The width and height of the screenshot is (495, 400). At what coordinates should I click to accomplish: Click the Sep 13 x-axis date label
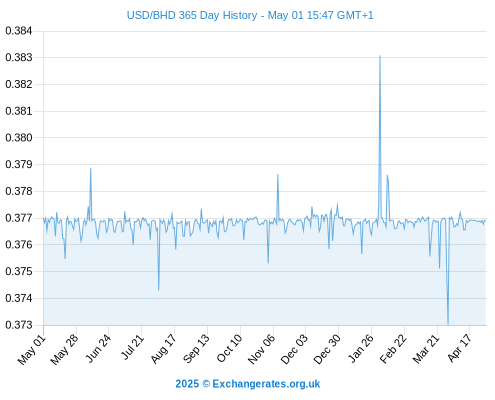[196, 349]
